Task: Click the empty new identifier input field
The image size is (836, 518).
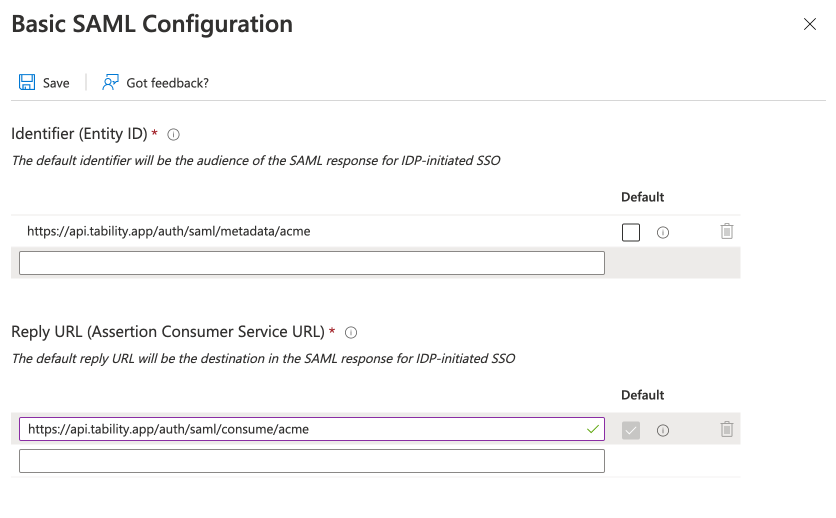Action: pos(312,263)
